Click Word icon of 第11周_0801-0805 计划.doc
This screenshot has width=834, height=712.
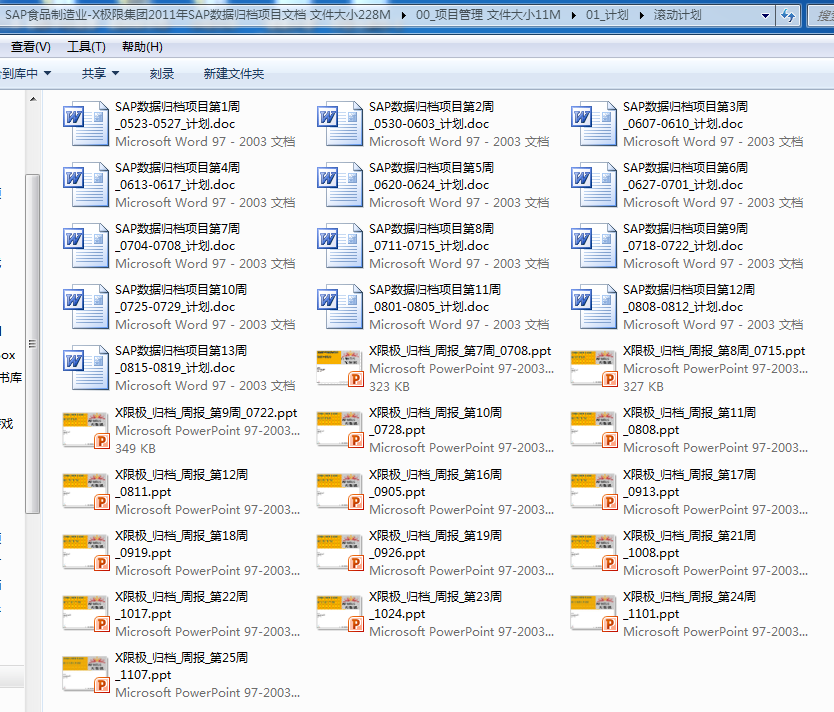tap(339, 307)
